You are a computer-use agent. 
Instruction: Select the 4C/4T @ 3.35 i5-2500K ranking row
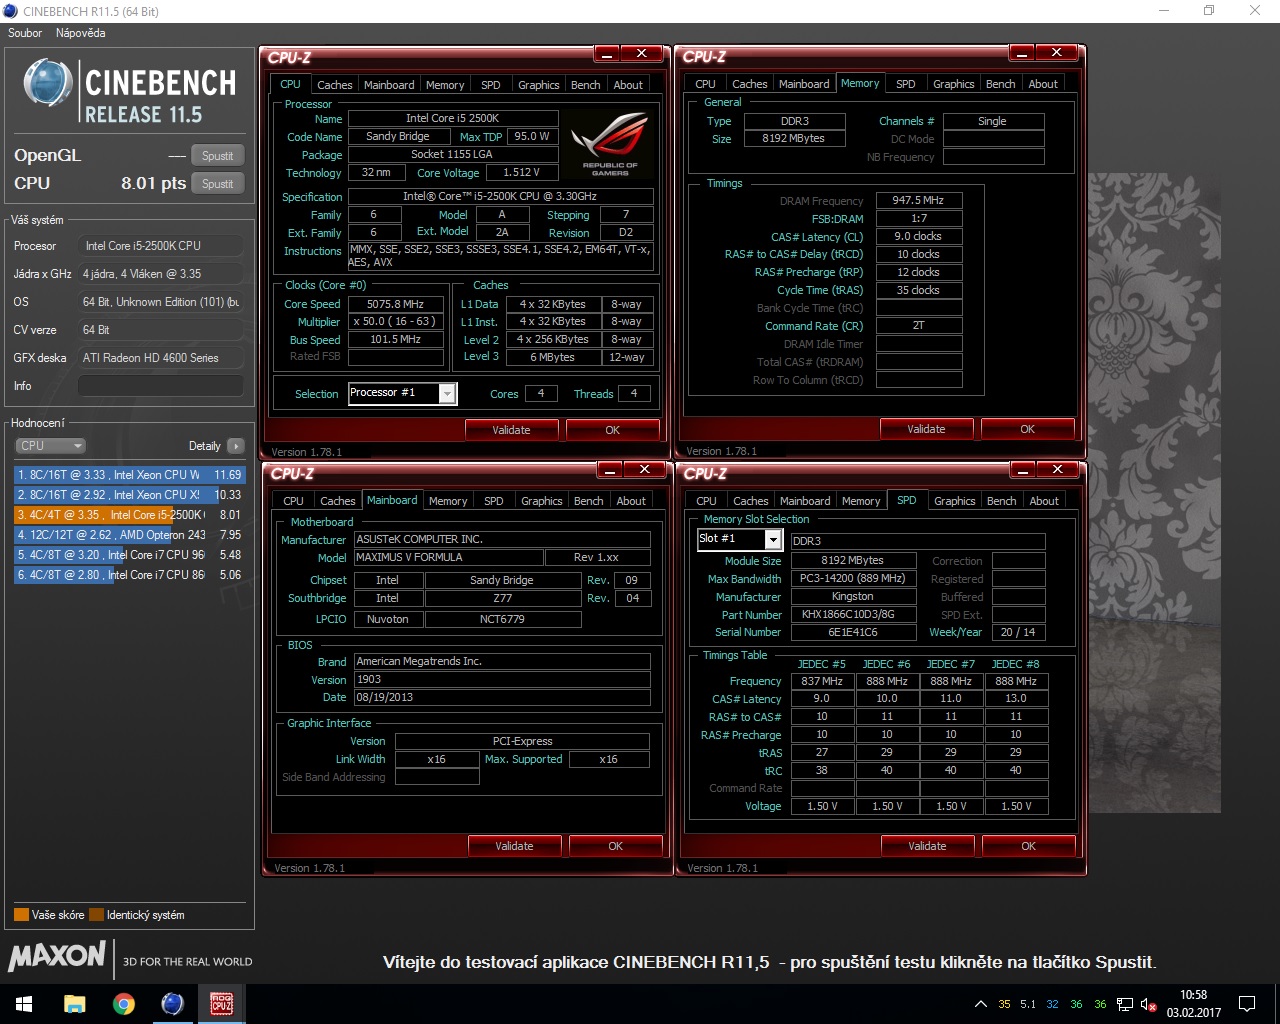pos(129,515)
